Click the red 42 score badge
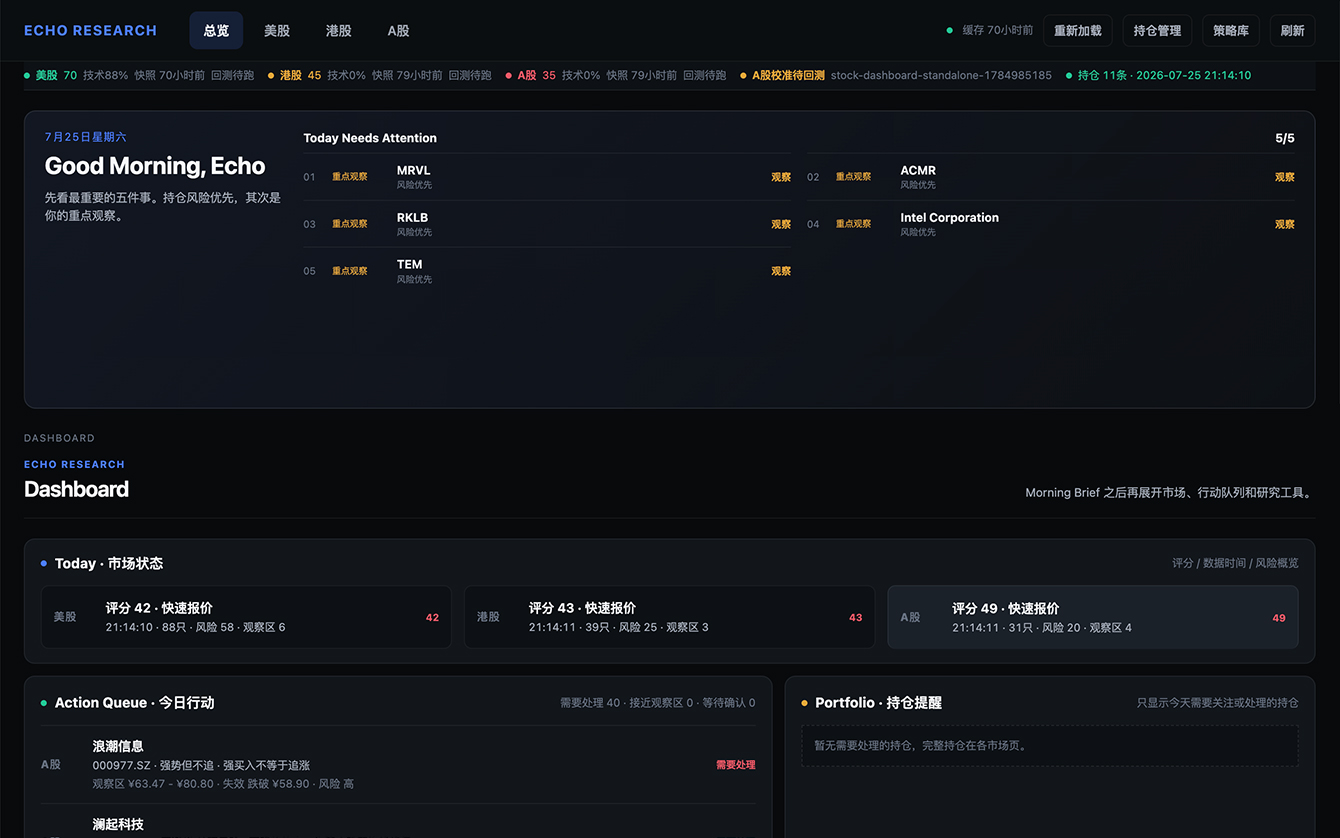Image resolution: width=1340 pixels, height=838 pixels. click(x=432, y=618)
